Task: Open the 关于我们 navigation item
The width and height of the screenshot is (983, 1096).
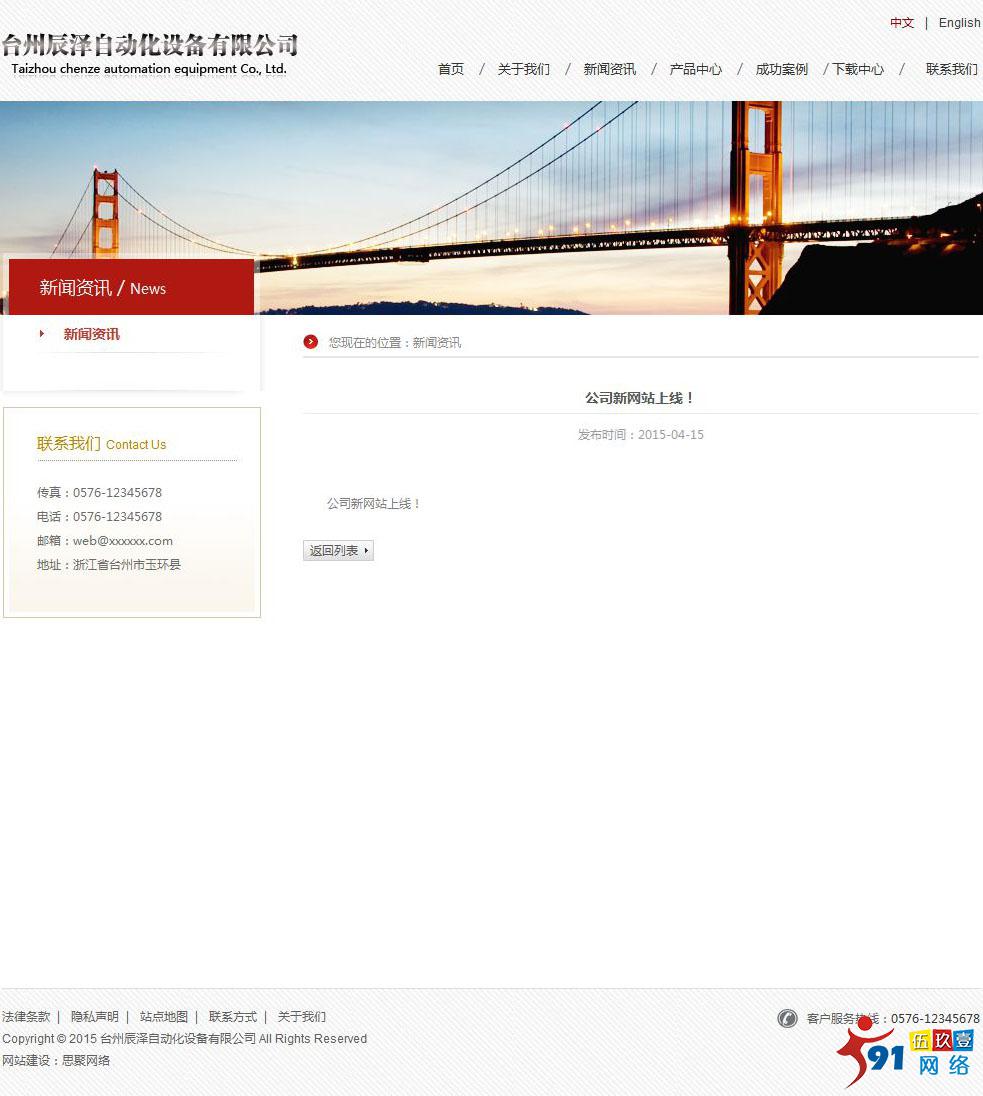Action: (524, 69)
